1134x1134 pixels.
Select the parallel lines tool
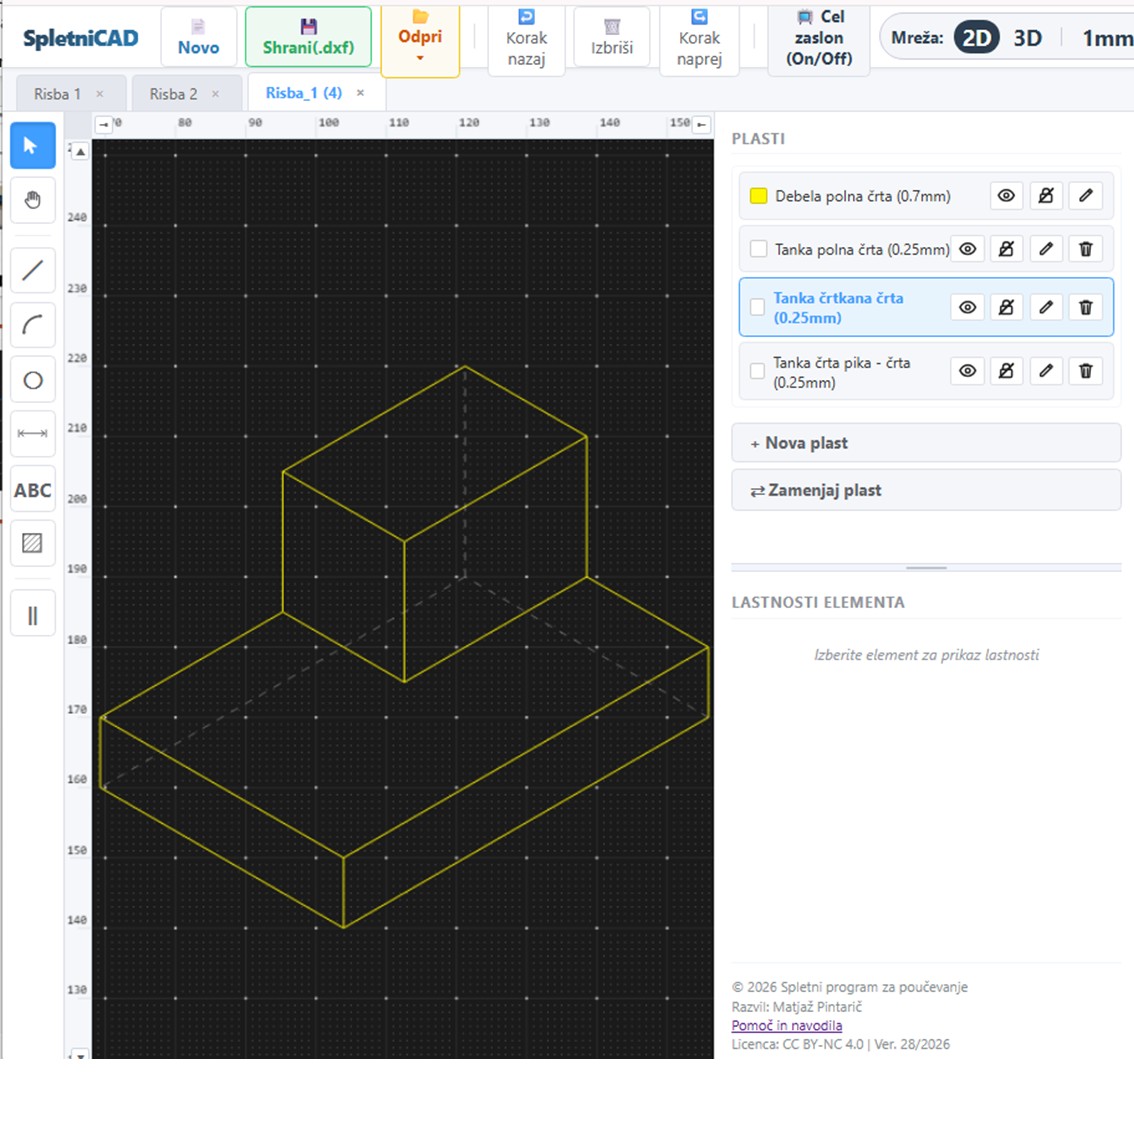(x=33, y=614)
